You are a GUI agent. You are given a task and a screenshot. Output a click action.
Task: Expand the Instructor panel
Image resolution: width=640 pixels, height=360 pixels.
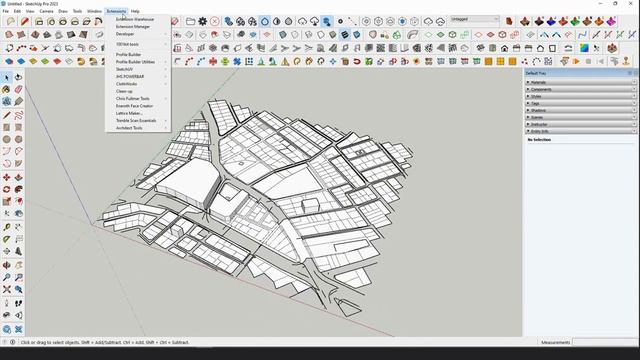[581, 124]
